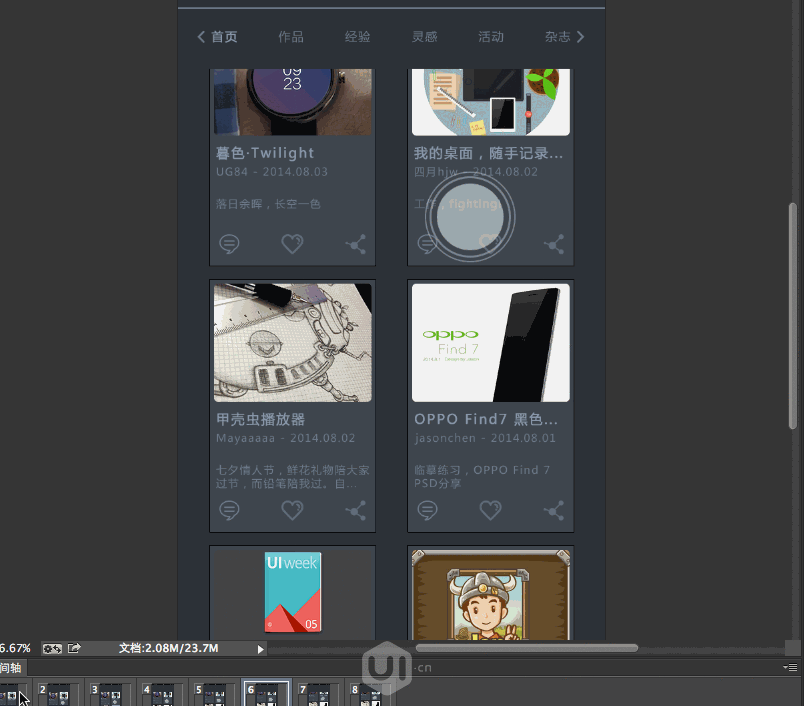Click the share icon on 暮色·Twilight card
This screenshot has width=804, height=706.
click(355, 243)
